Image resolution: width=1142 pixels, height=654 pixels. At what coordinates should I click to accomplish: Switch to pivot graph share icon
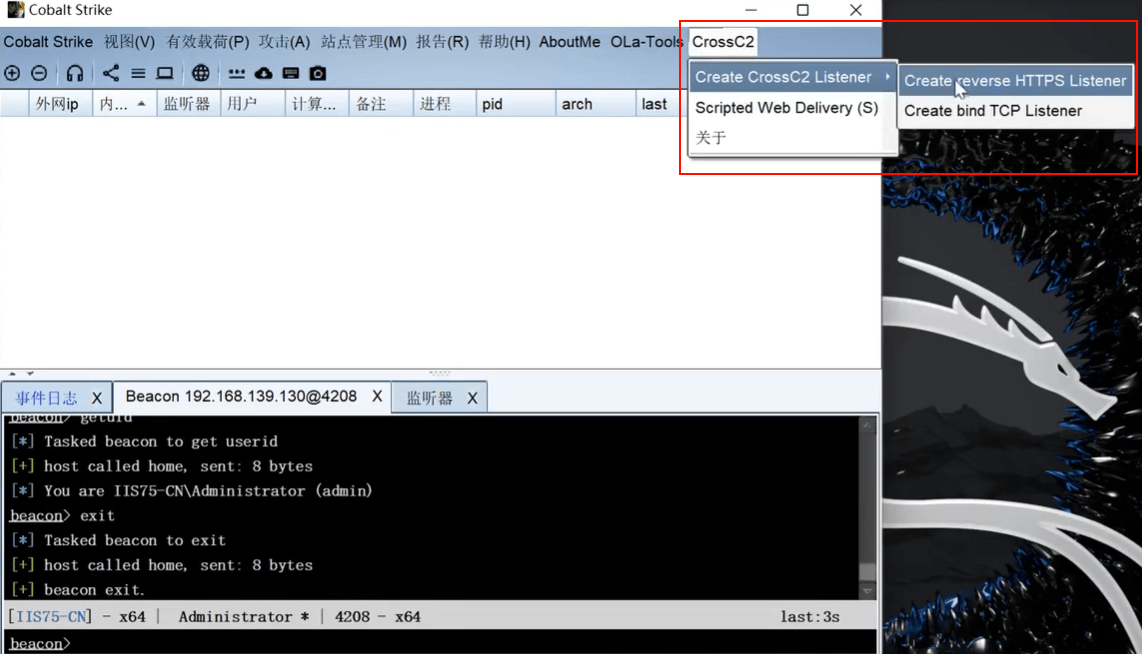pos(111,74)
